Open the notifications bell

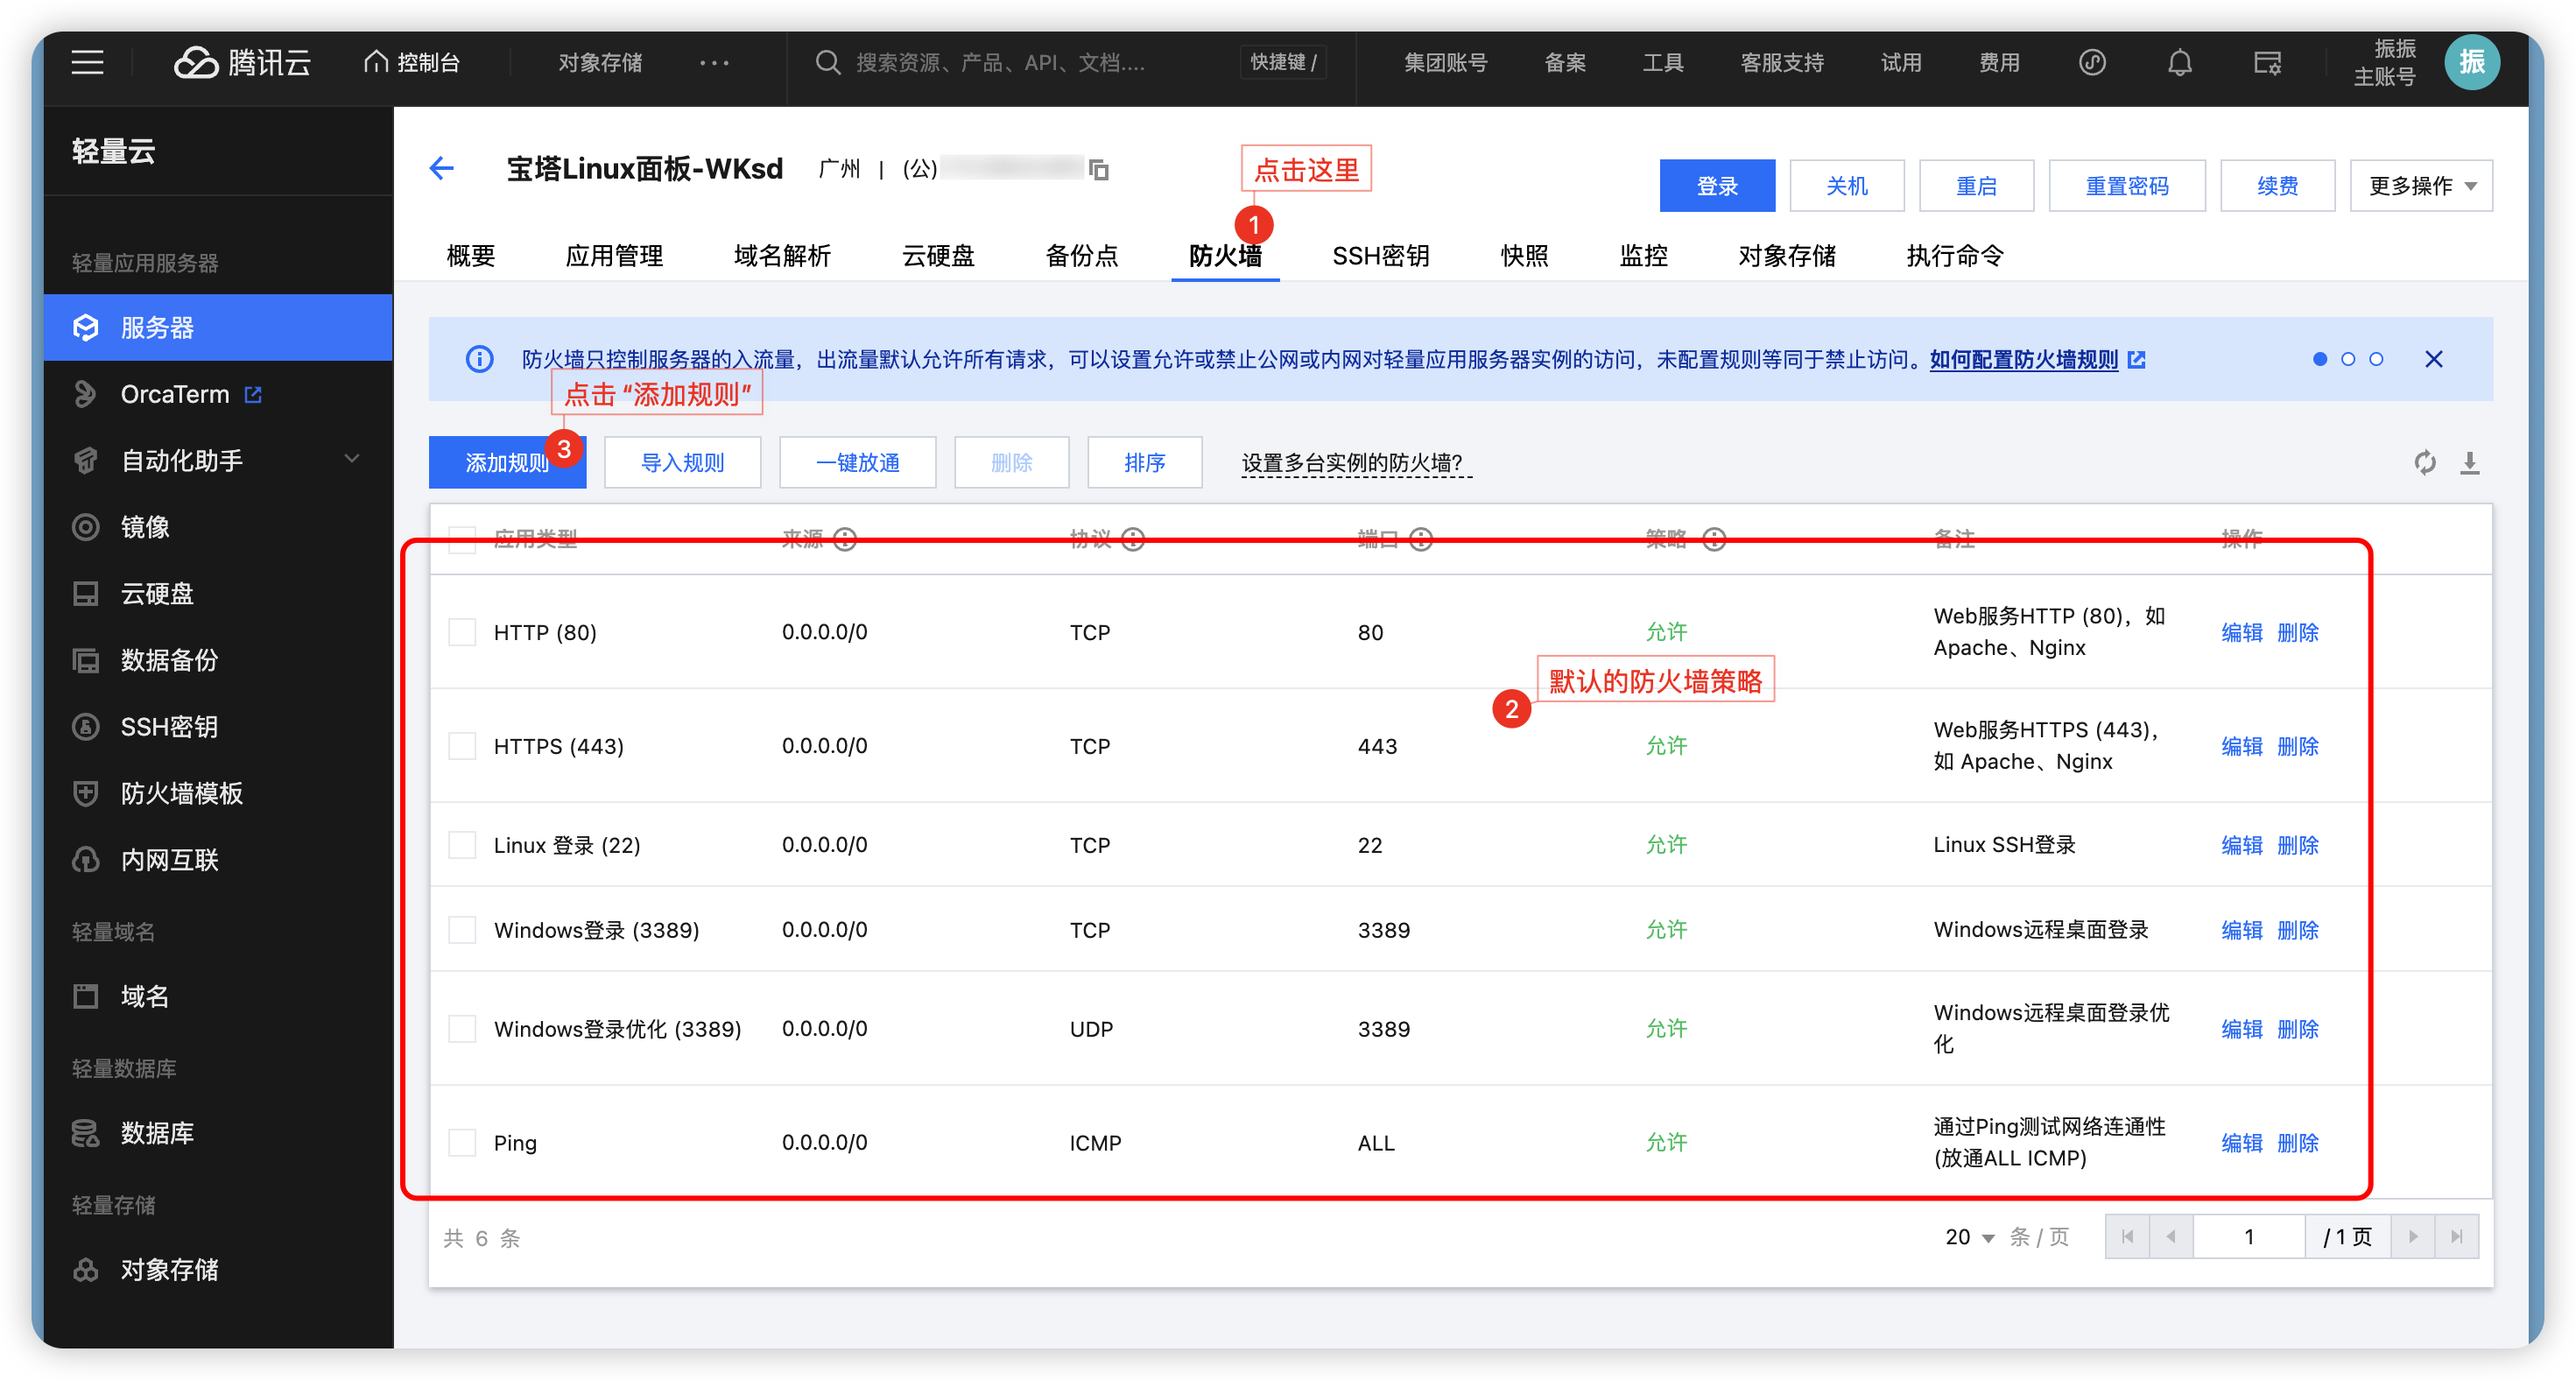pyautogui.click(x=2179, y=62)
